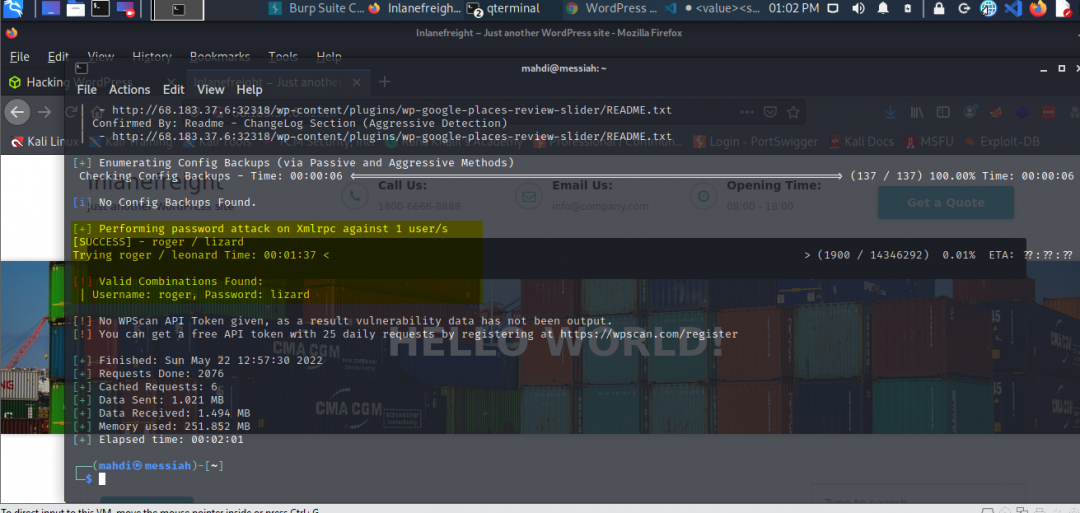Click 'Valid Combinations Found:' line

point(168,282)
